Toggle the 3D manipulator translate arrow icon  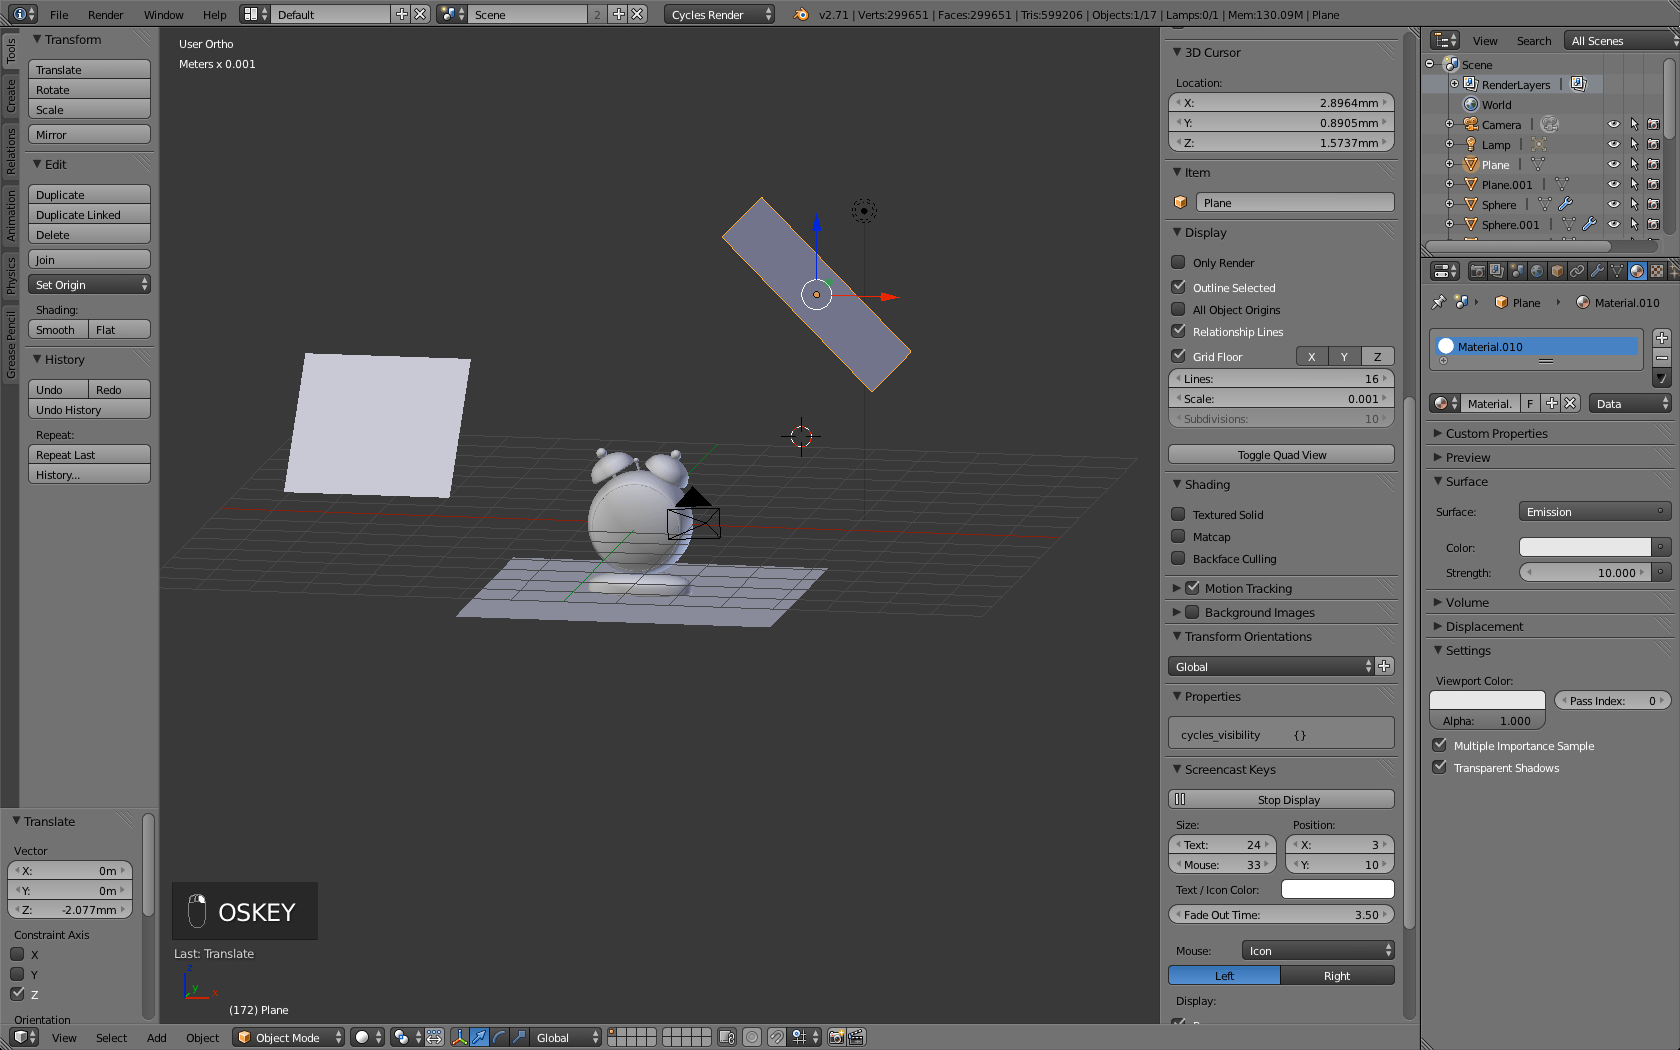coord(479,1037)
